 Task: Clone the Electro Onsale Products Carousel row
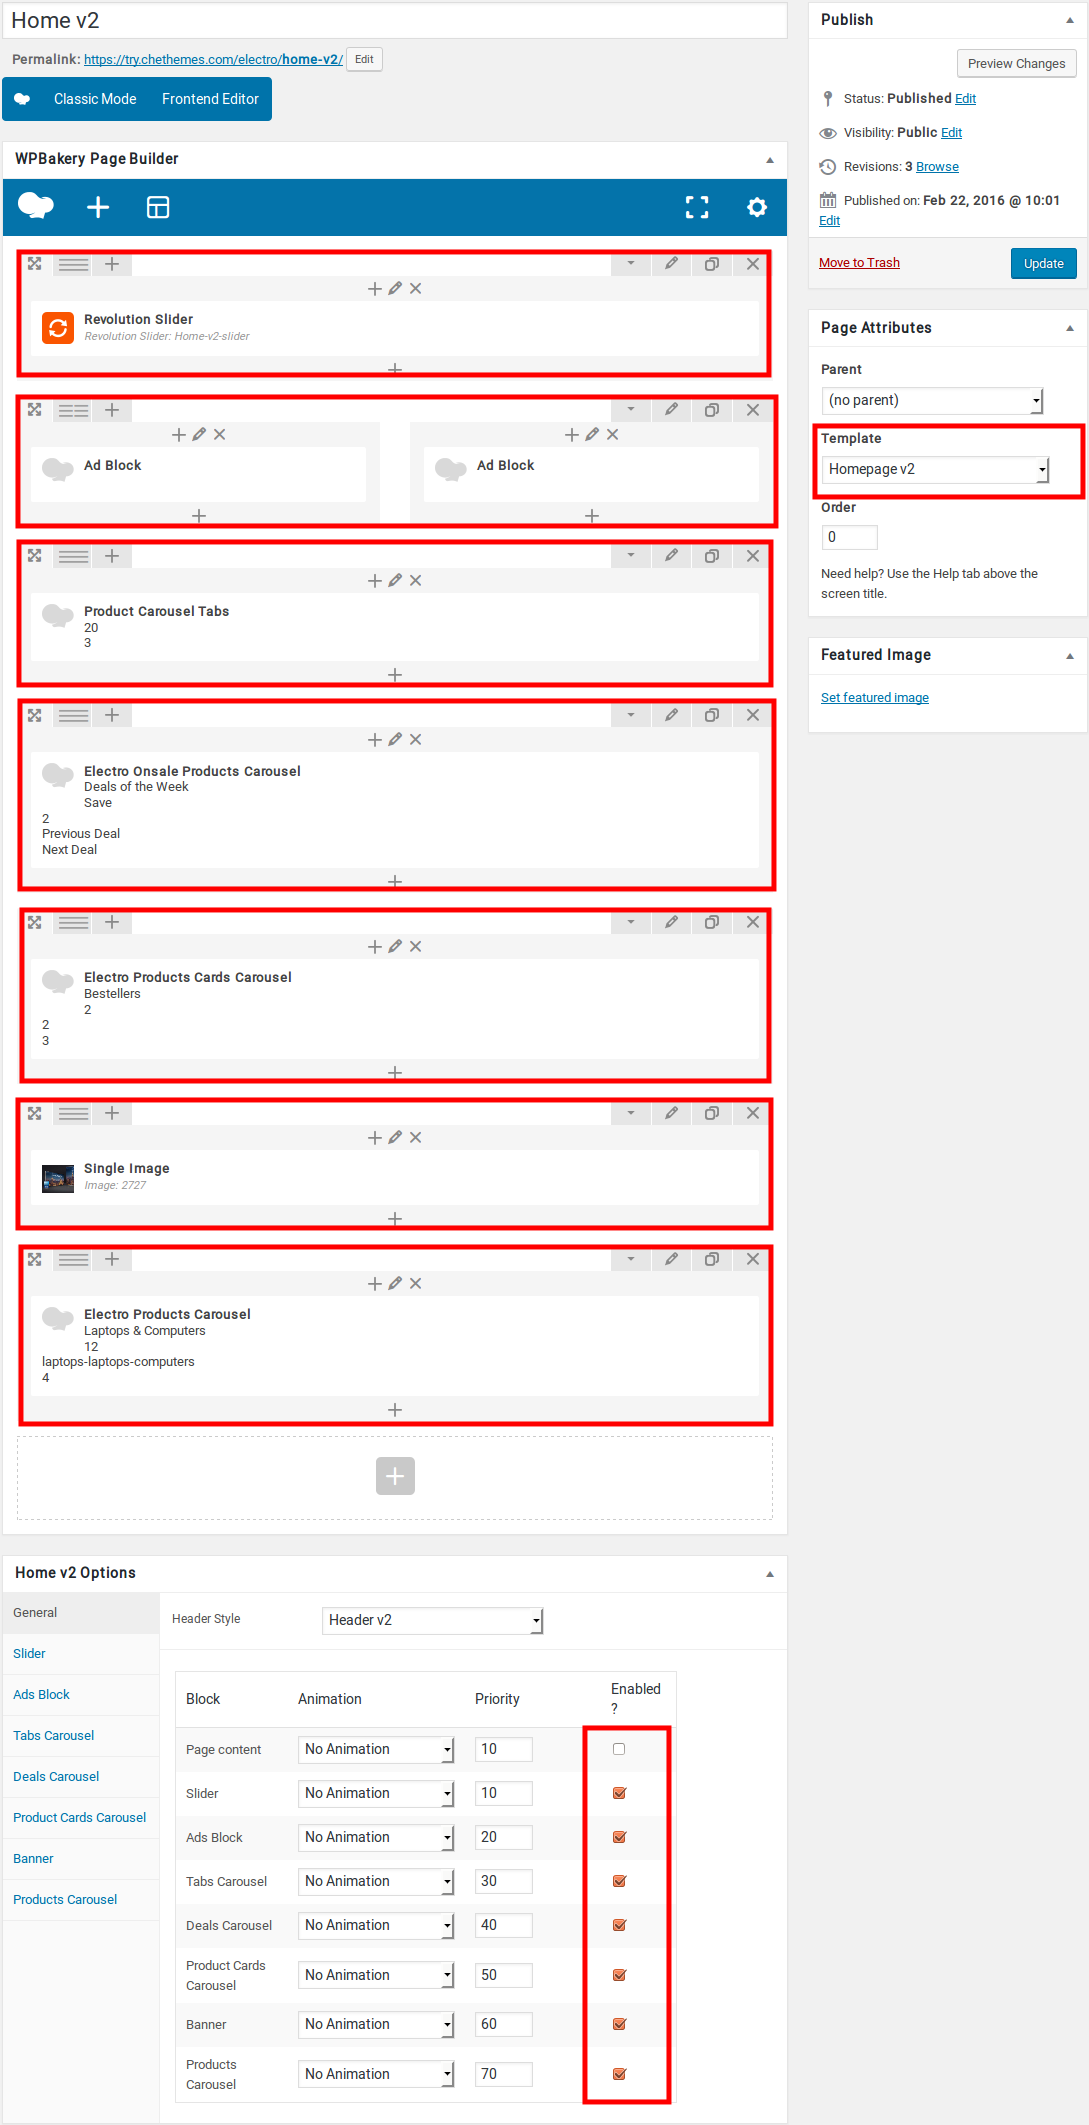pos(712,715)
